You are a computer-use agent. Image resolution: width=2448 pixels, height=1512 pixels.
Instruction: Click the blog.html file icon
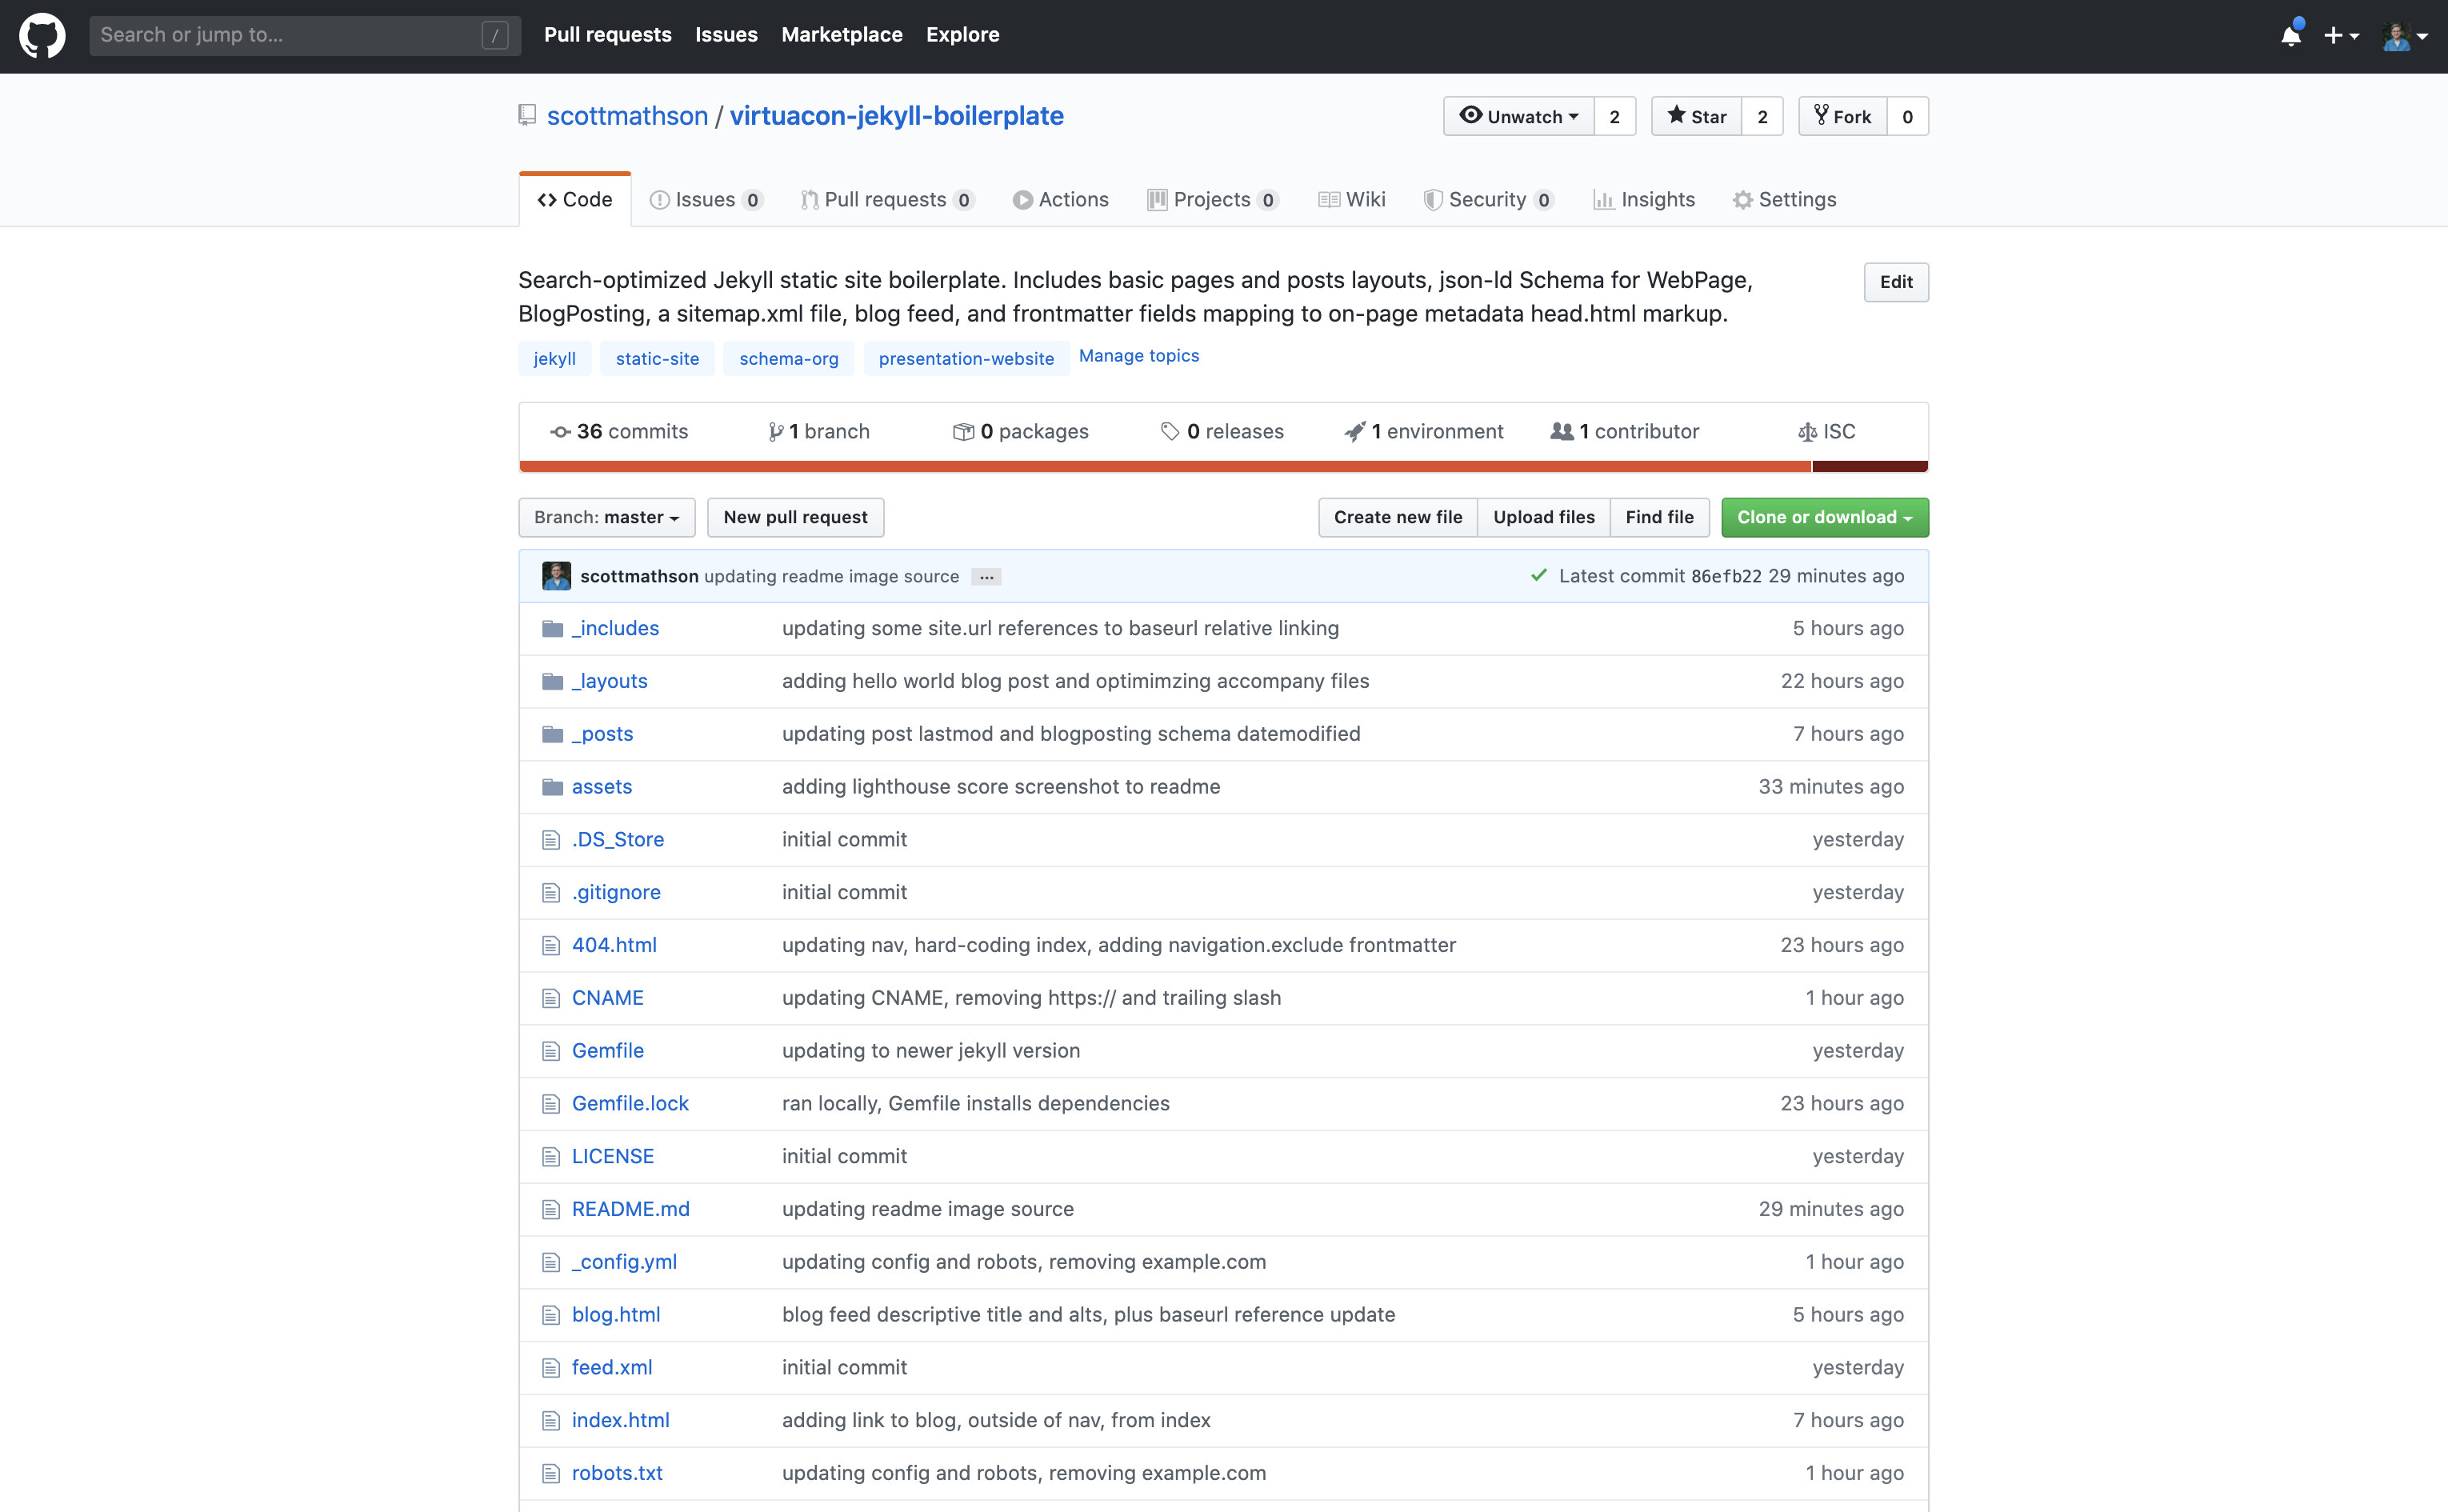(x=550, y=1315)
